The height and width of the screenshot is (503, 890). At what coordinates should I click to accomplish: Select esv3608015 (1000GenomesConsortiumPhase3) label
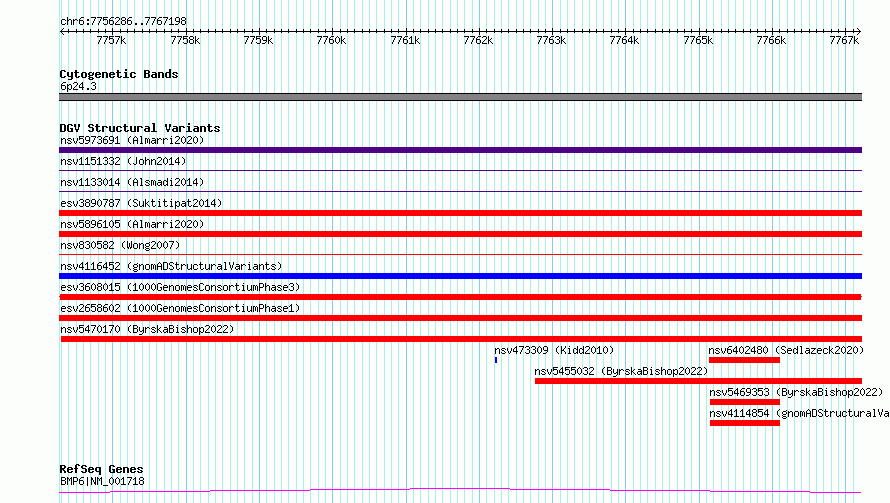click(x=180, y=287)
